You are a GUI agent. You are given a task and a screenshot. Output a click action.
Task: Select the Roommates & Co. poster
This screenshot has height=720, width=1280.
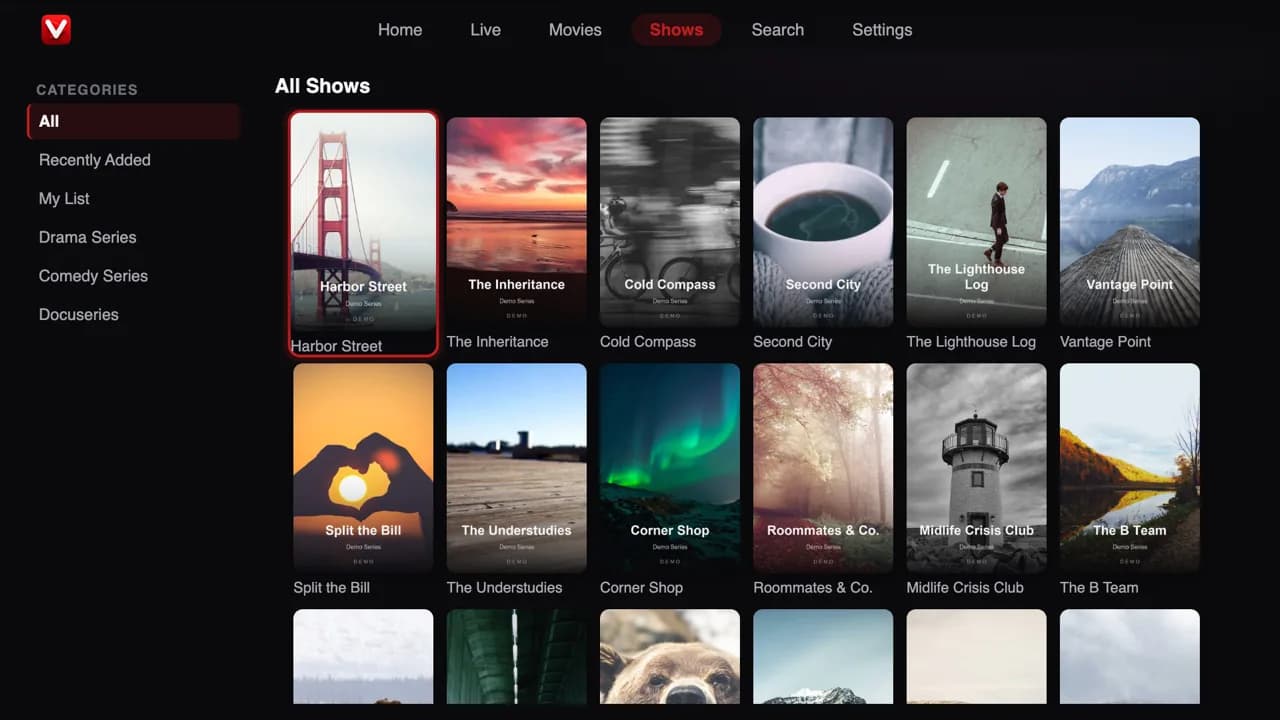pyautogui.click(x=823, y=468)
